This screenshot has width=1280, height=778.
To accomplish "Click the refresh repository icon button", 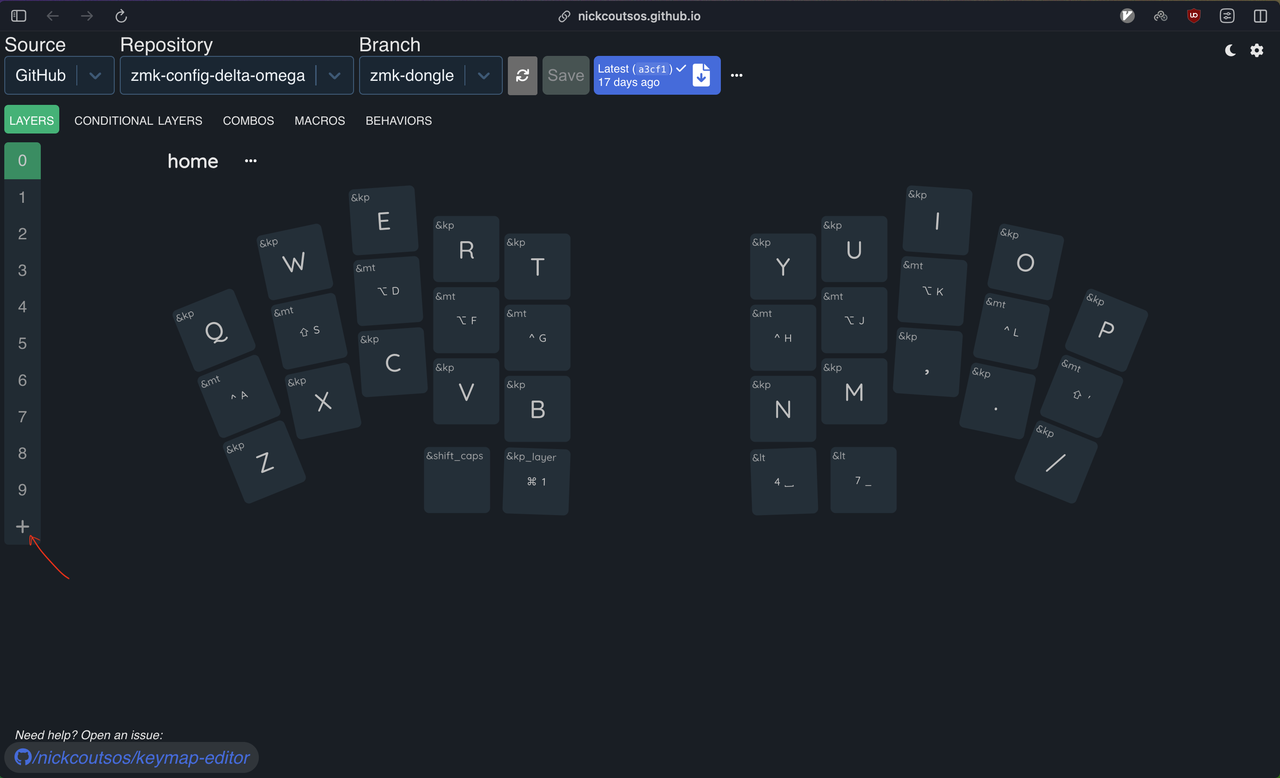I will (523, 75).
